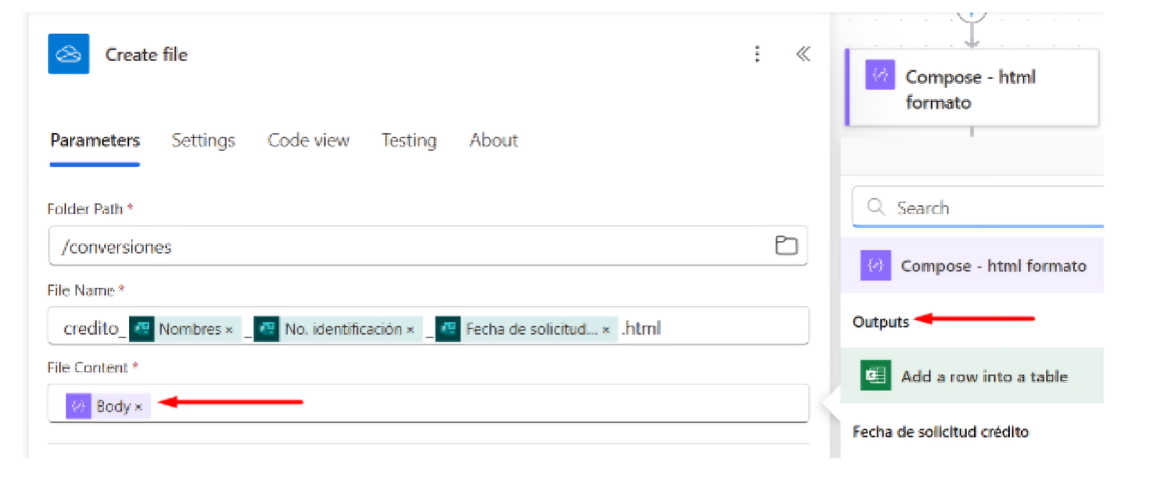Screen dimensions: 1157x485
Task: Collapse Compose - html formato group header
Action: coord(973,266)
